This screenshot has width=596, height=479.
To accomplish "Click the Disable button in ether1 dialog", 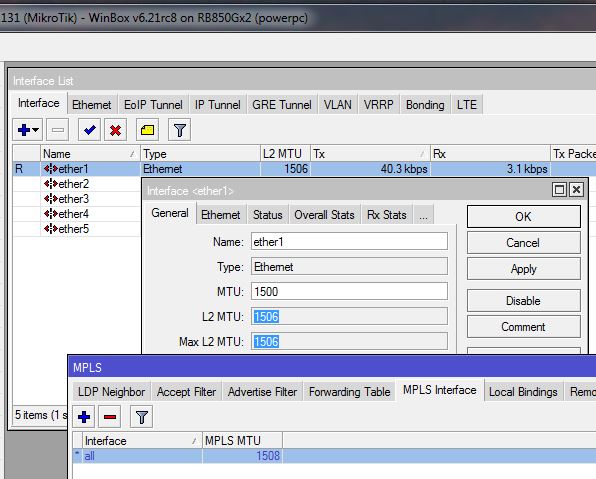I will click(x=523, y=301).
